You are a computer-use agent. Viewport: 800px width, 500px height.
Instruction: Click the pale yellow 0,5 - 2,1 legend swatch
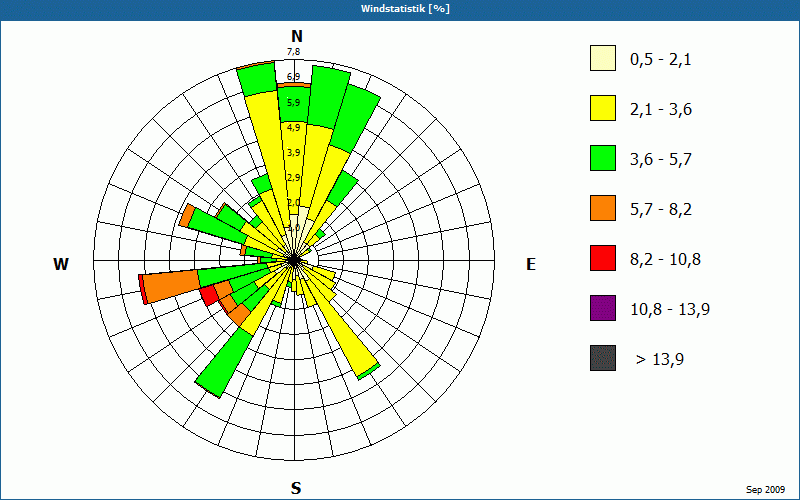[x=603, y=58]
